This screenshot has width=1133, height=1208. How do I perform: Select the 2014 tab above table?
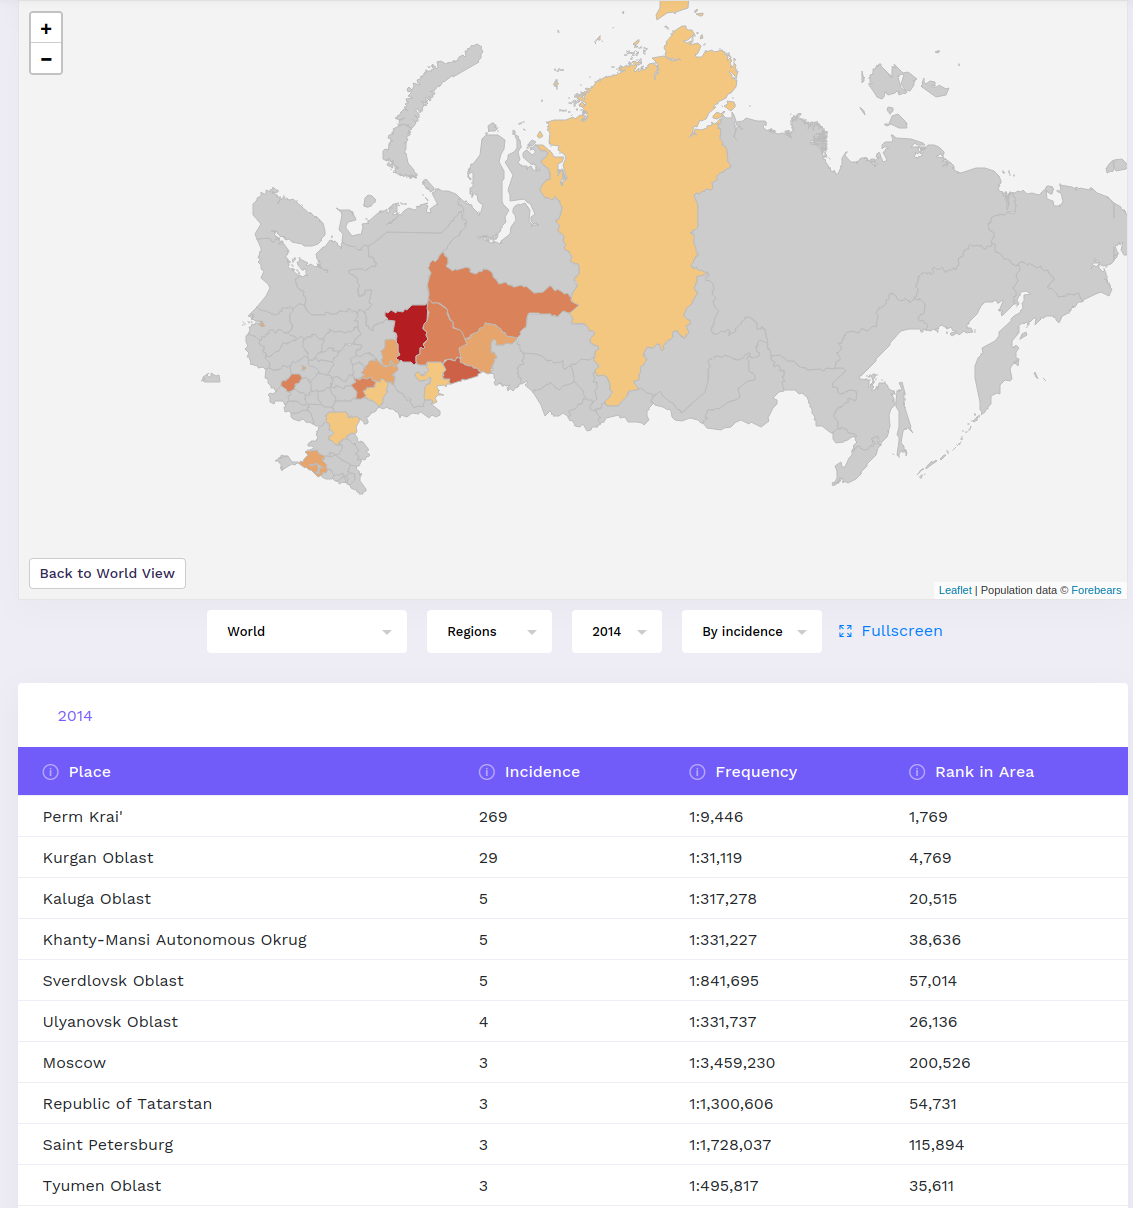click(x=75, y=716)
